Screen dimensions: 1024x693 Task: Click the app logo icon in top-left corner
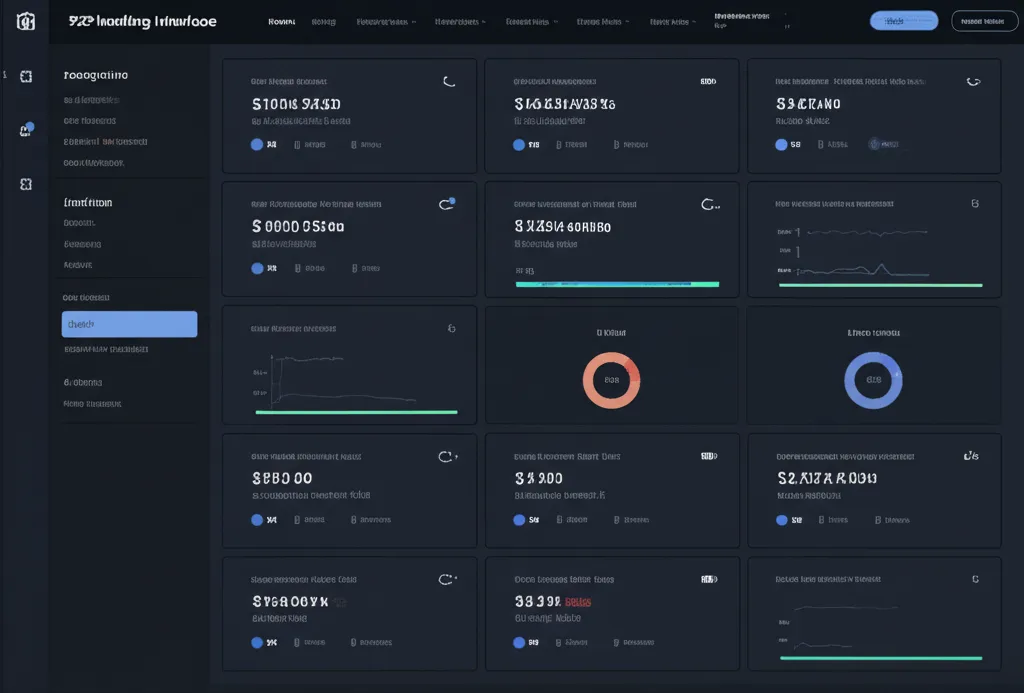[26, 20]
